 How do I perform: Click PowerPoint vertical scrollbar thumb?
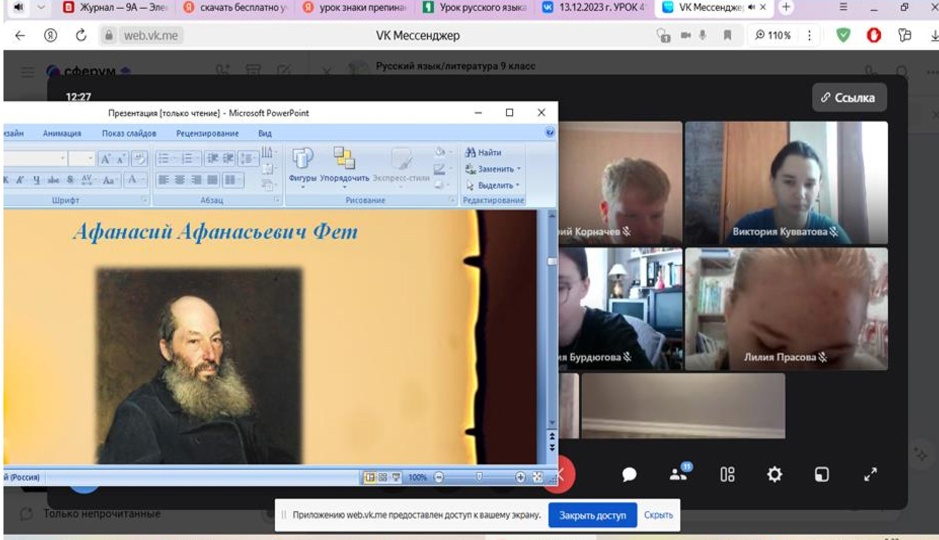pos(552,262)
